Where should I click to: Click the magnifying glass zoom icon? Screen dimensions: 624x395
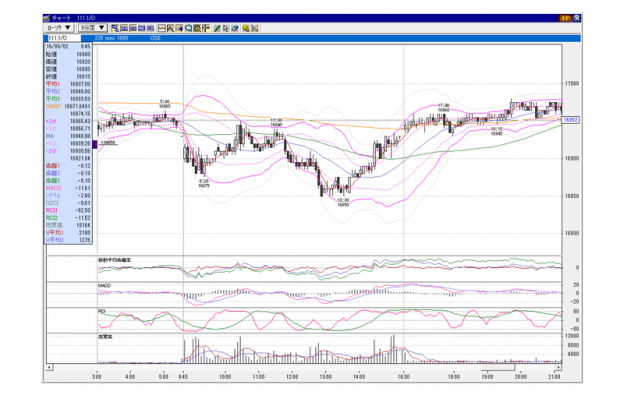(189, 28)
